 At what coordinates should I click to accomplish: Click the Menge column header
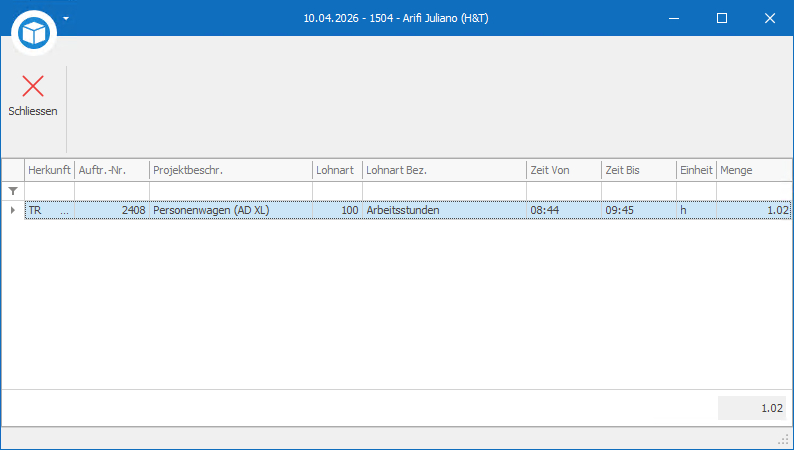point(755,170)
